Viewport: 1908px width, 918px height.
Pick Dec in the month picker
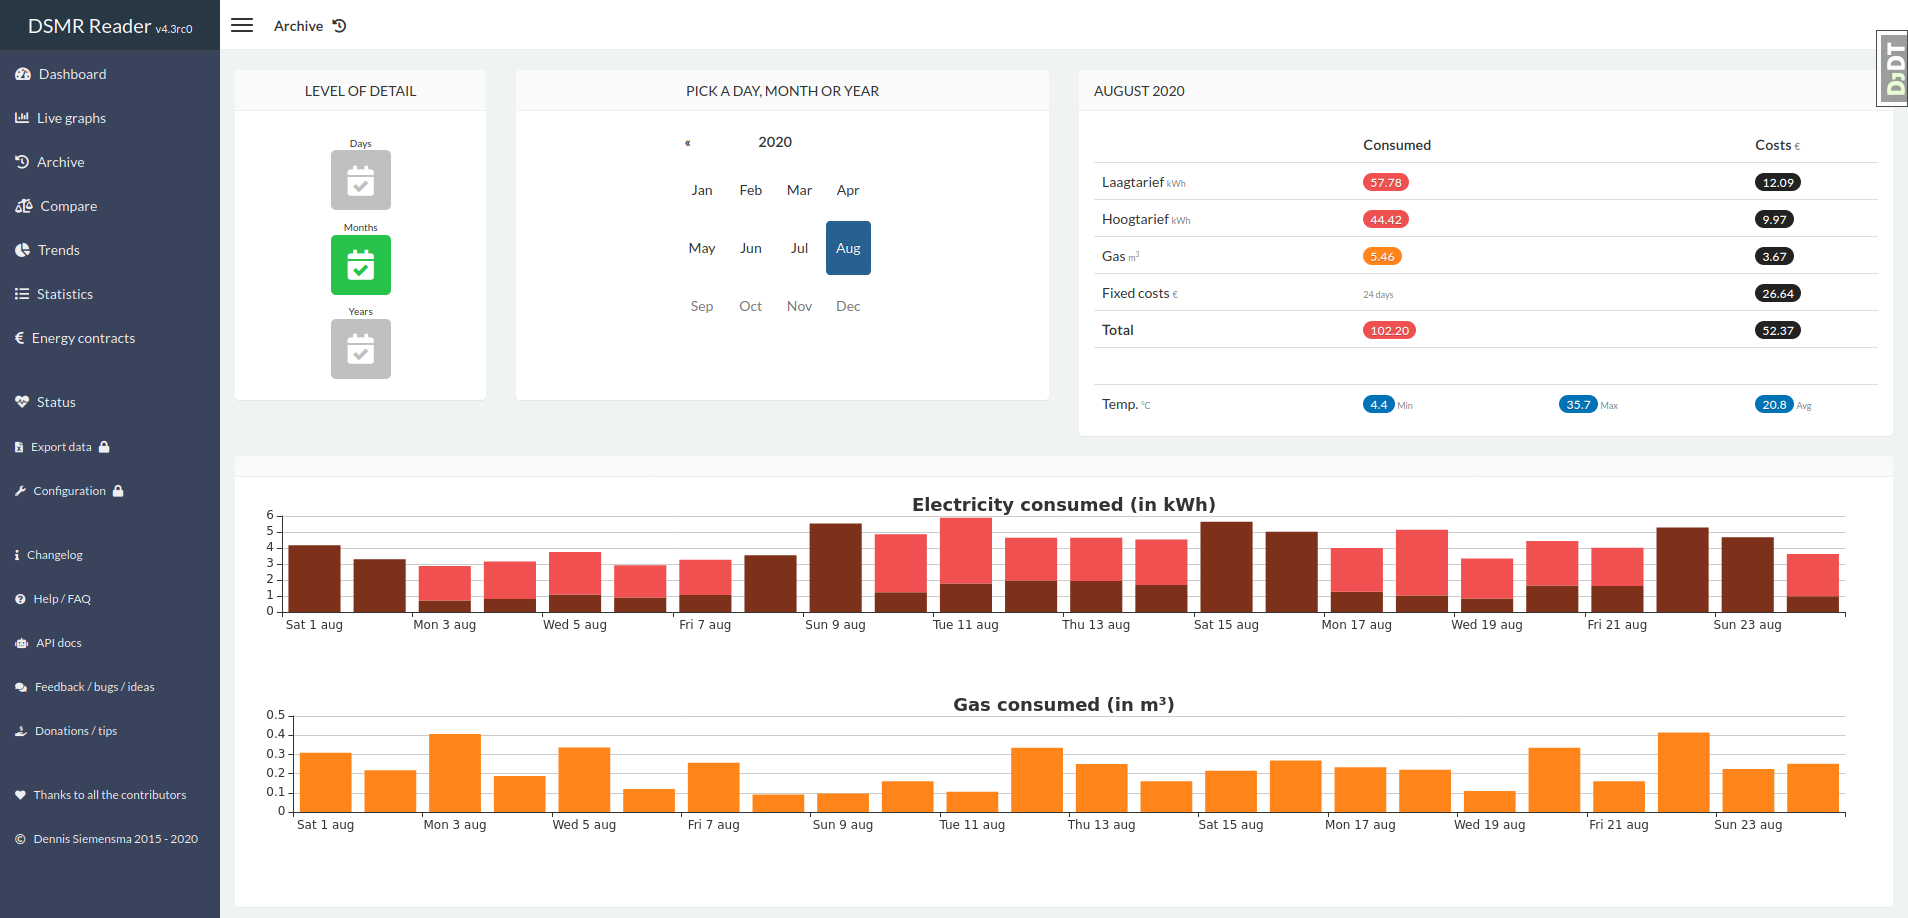point(848,306)
